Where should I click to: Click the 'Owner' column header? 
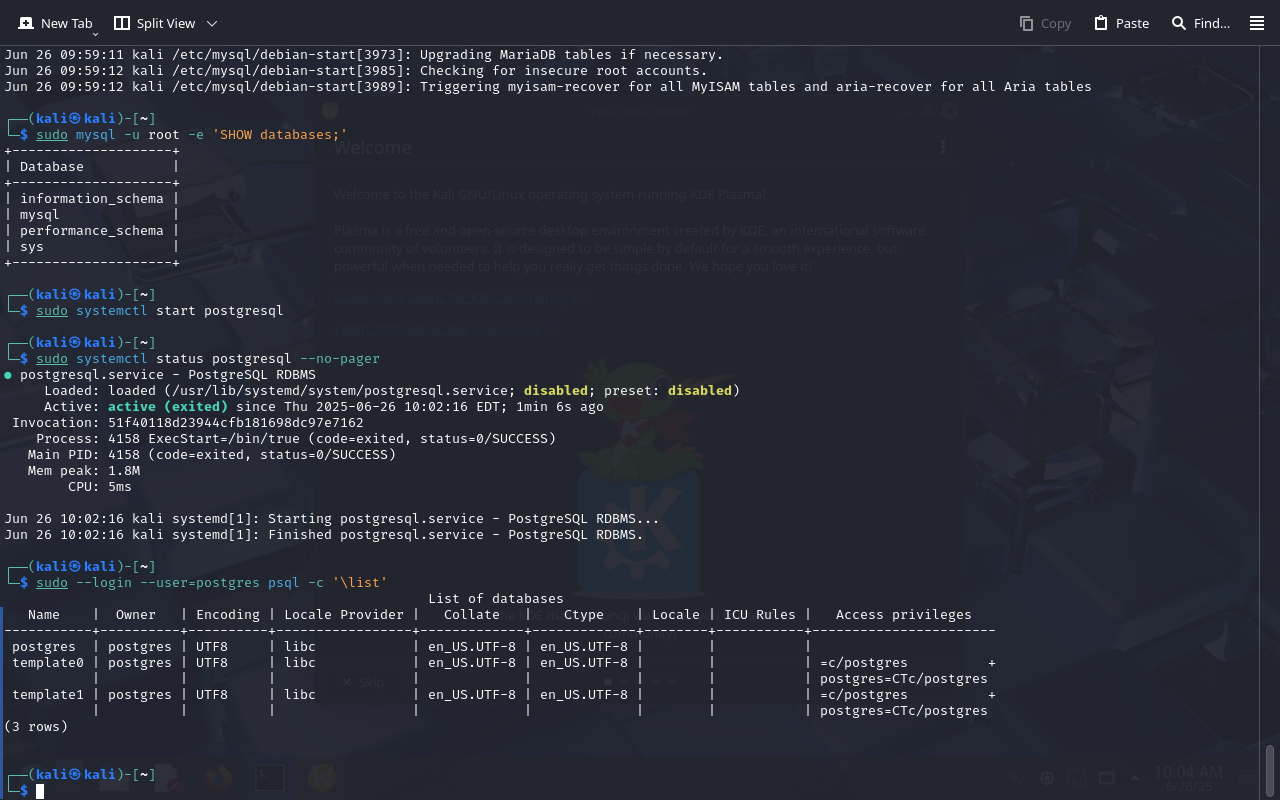(x=136, y=615)
